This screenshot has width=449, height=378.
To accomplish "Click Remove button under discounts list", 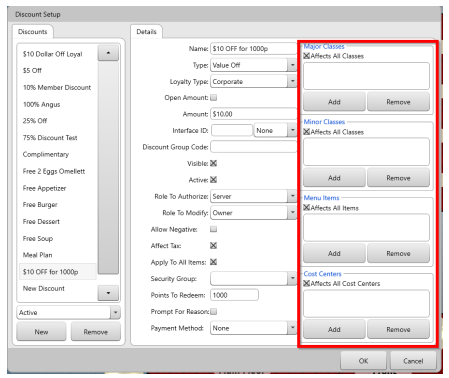I will click(96, 332).
